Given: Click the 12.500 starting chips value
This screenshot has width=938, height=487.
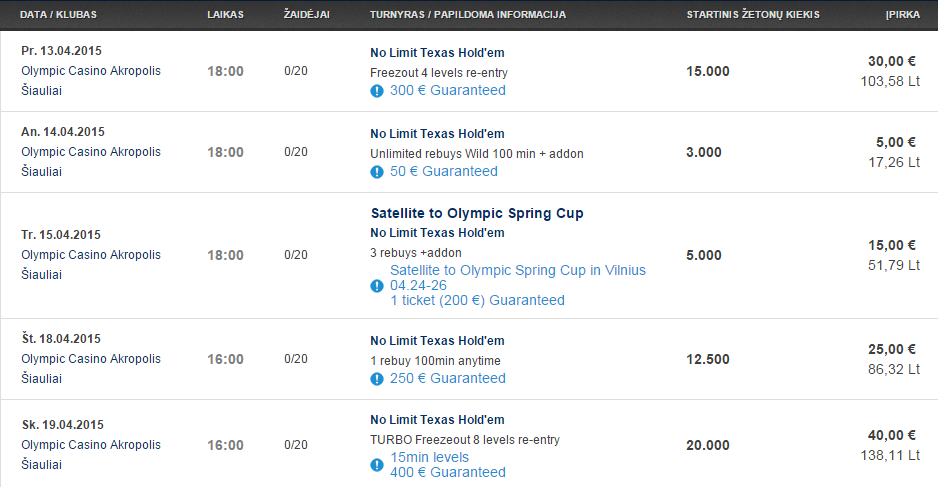Looking at the screenshot, I should point(708,360).
